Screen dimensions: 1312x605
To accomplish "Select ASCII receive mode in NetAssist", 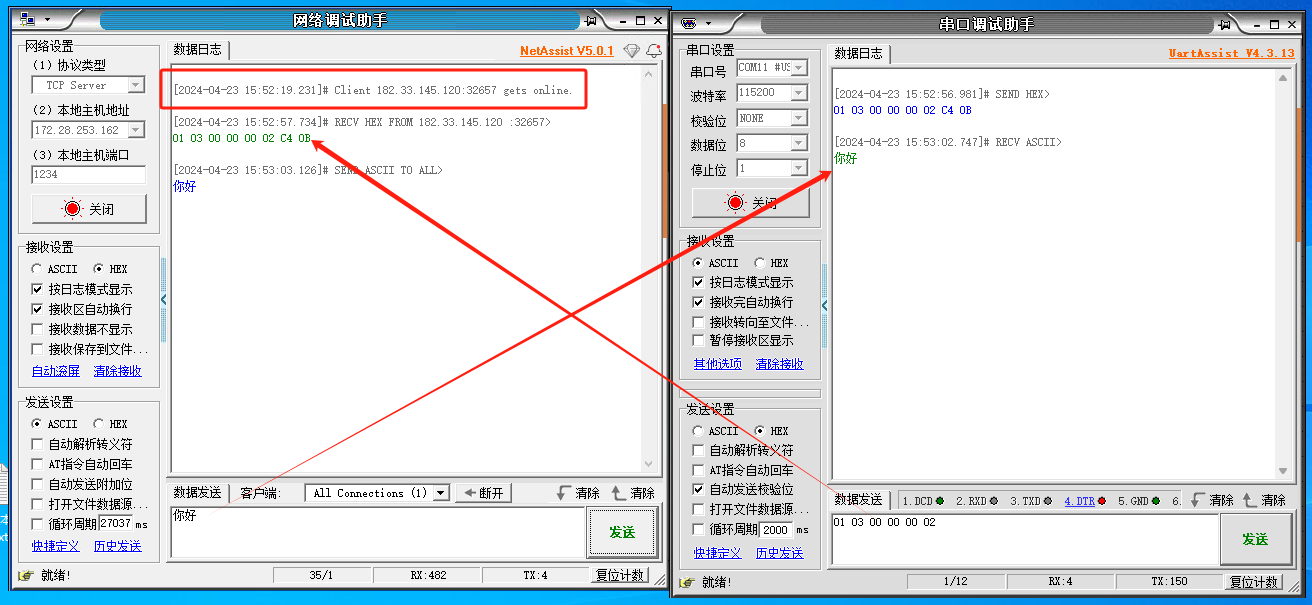I will click(37, 269).
